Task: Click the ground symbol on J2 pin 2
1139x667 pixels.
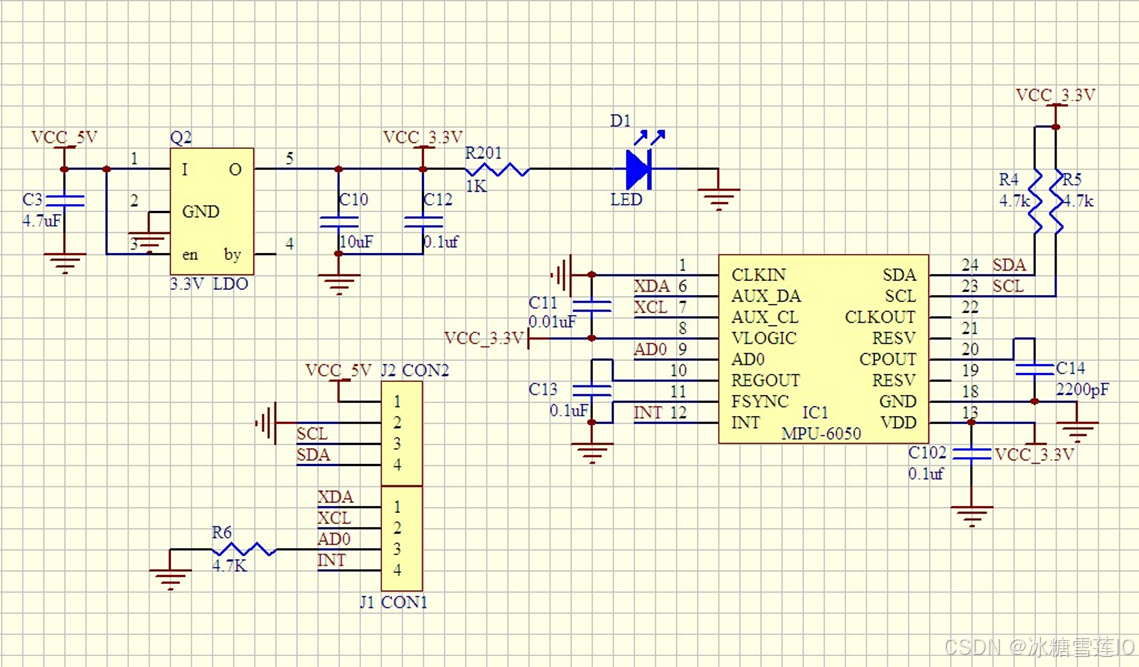Action: (267, 422)
